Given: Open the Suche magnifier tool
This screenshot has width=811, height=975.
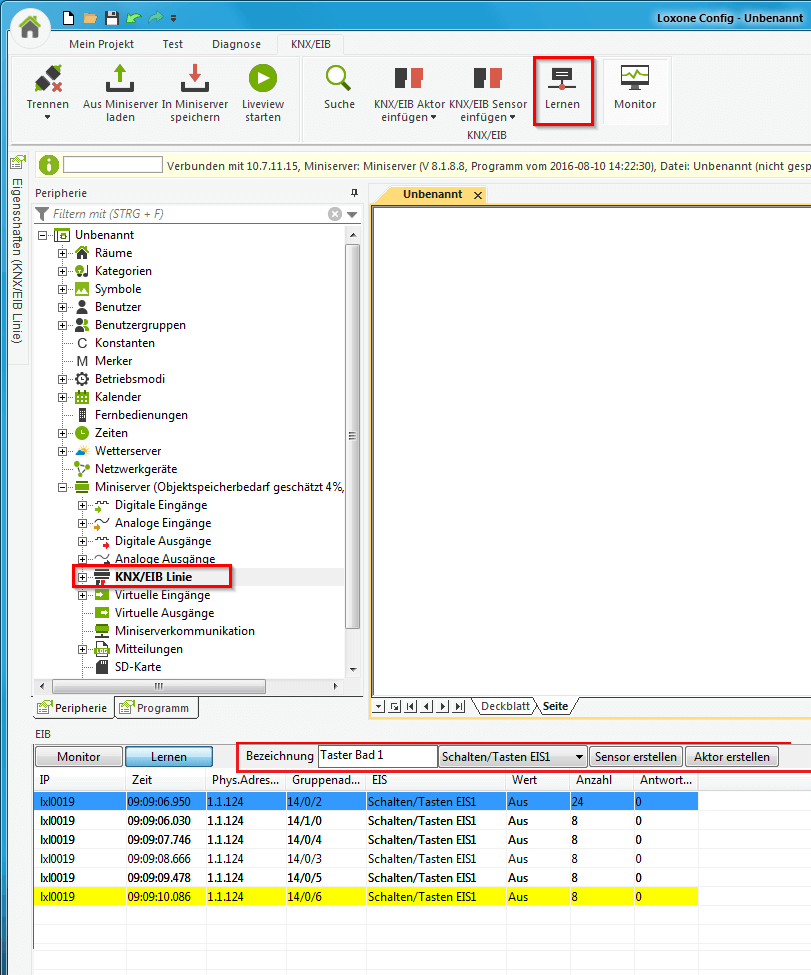Looking at the screenshot, I should [339, 79].
